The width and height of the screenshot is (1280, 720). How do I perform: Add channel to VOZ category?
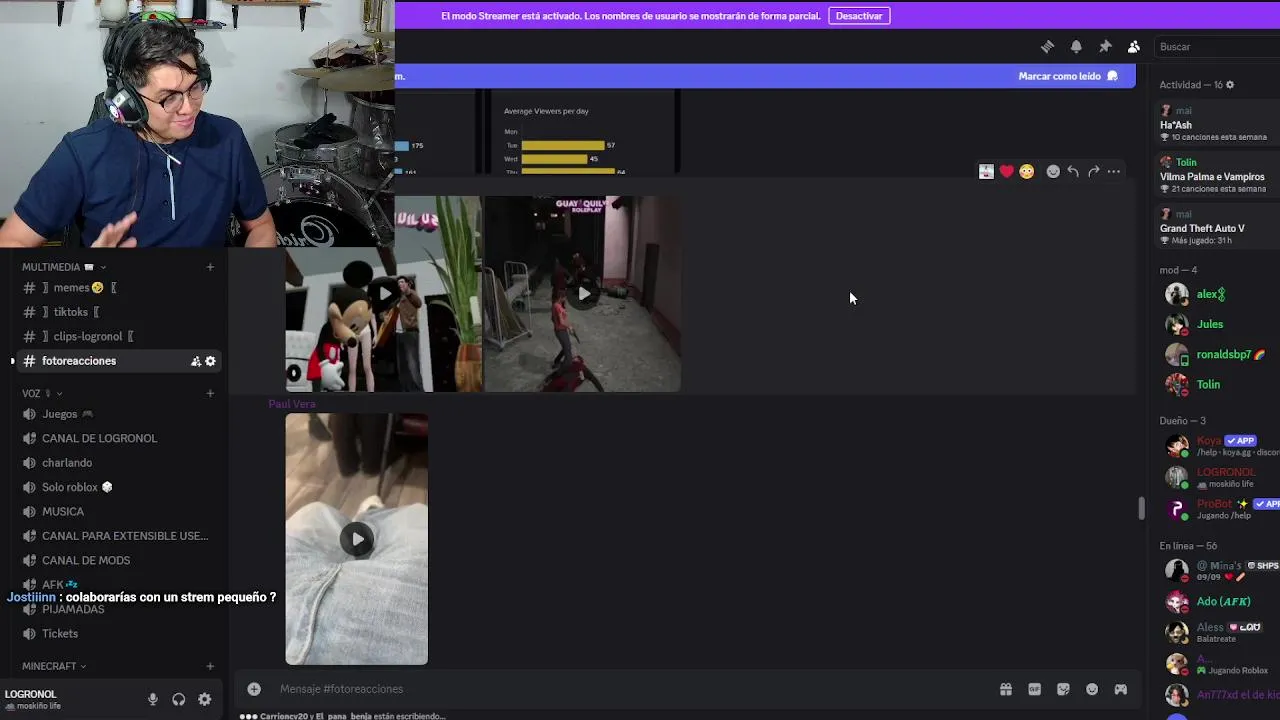[210, 393]
